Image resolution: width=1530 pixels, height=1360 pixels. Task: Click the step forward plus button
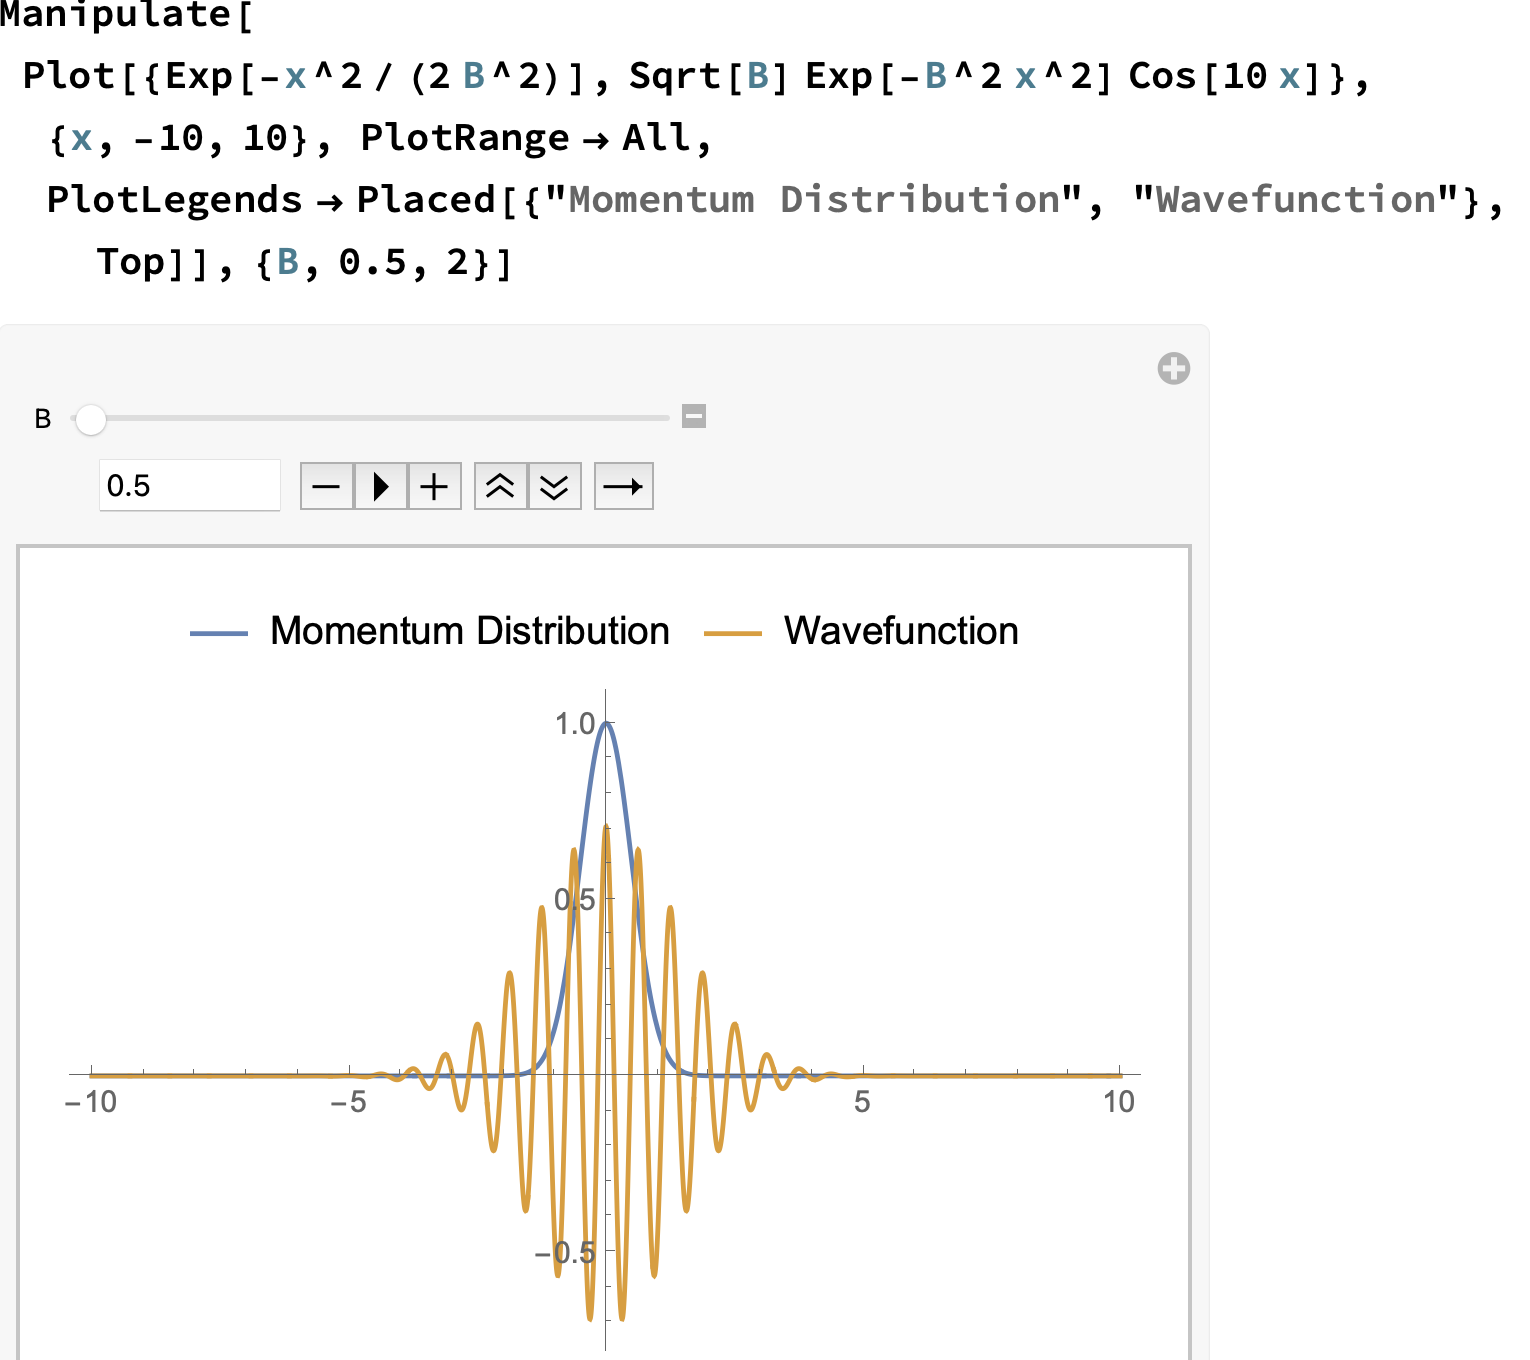[434, 487]
